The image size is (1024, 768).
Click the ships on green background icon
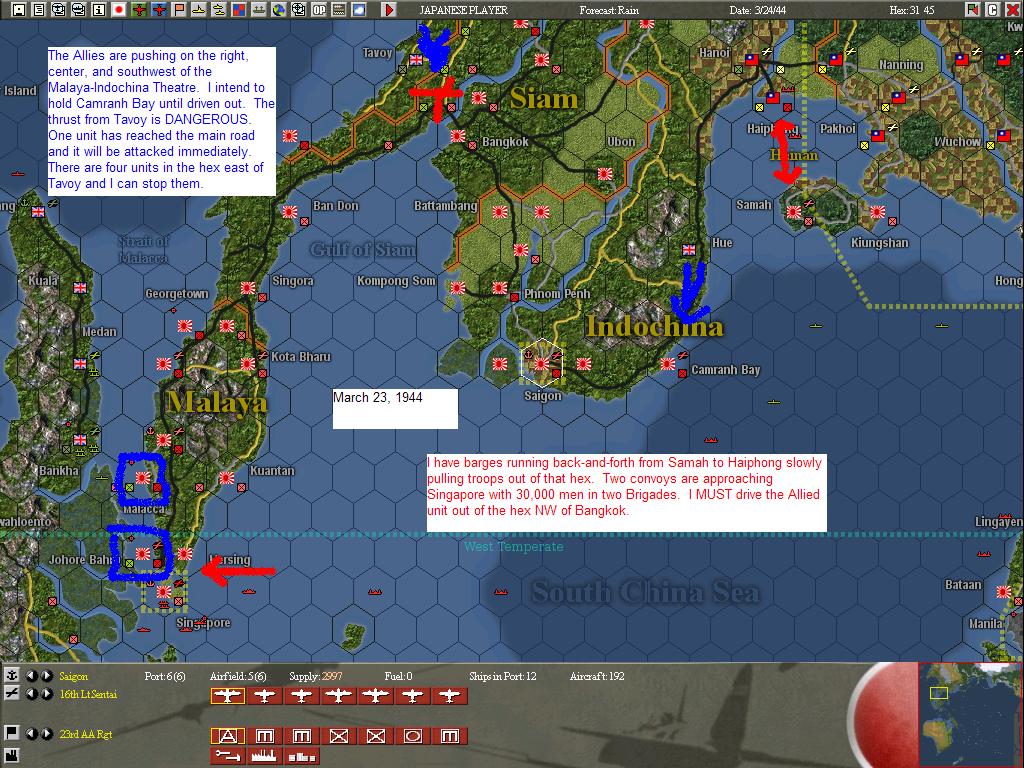click(x=259, y=10)
